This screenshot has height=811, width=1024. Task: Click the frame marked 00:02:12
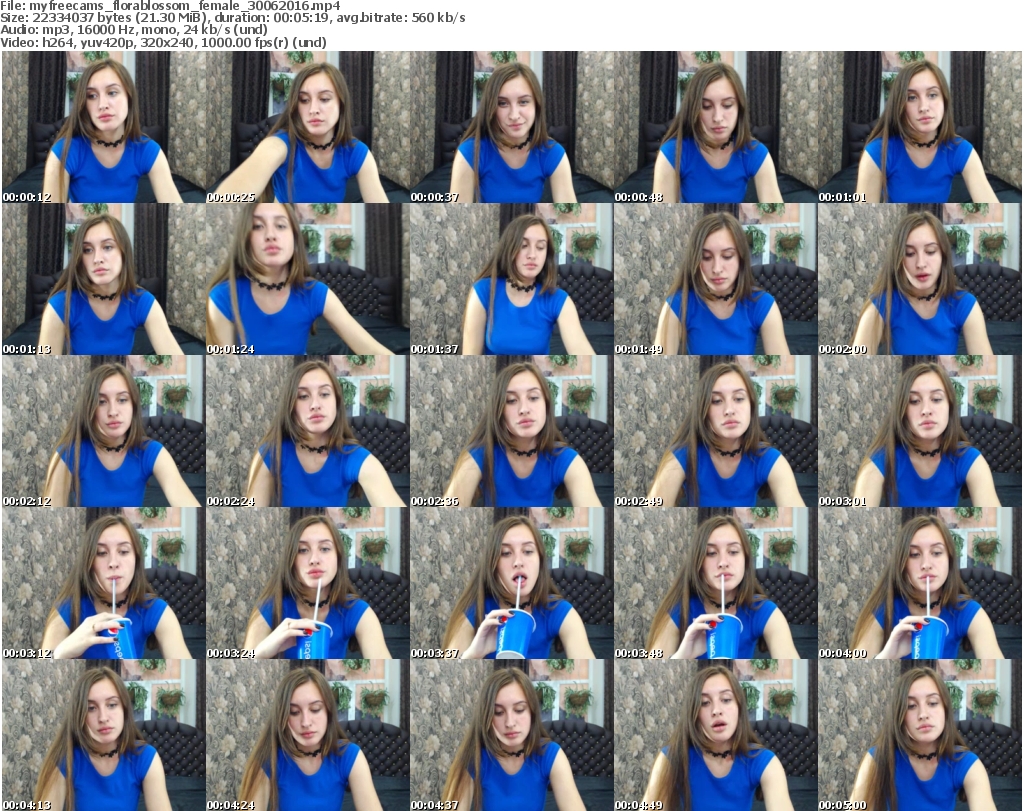coord(102,431)
